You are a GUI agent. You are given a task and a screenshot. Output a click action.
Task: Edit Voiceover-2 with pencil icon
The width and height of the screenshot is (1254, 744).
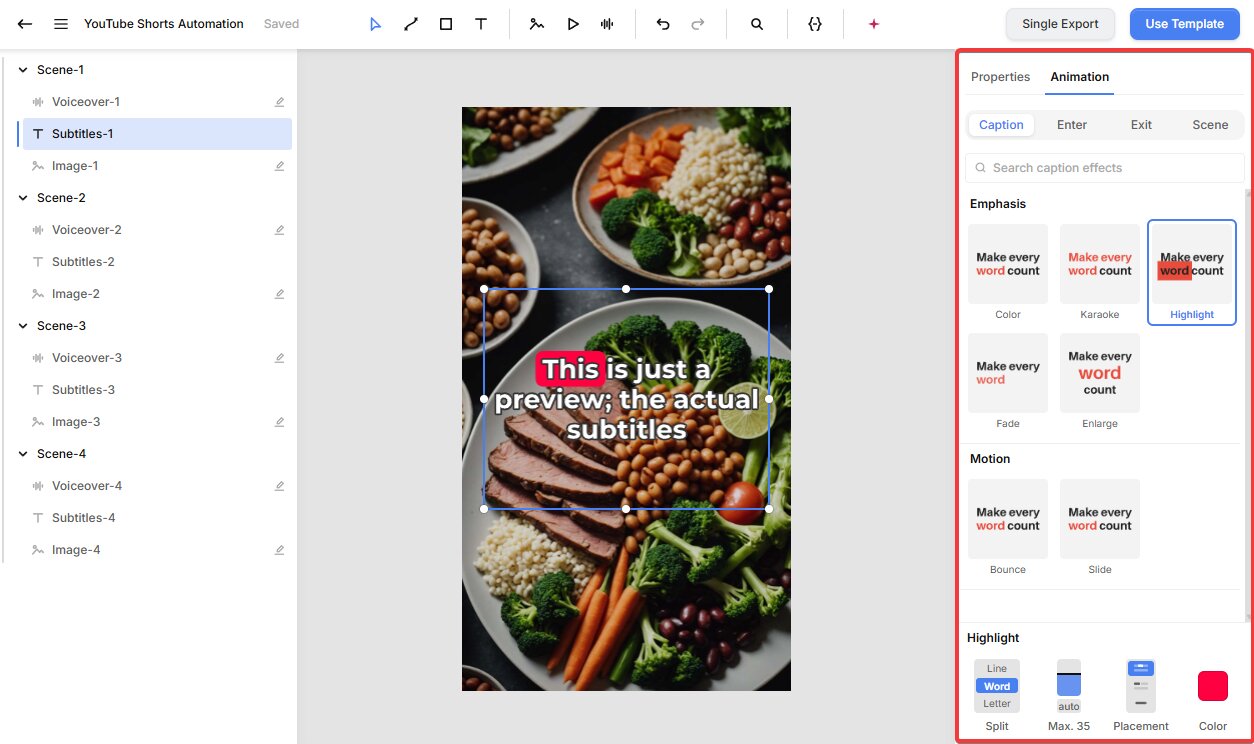[x=280, y=230]
